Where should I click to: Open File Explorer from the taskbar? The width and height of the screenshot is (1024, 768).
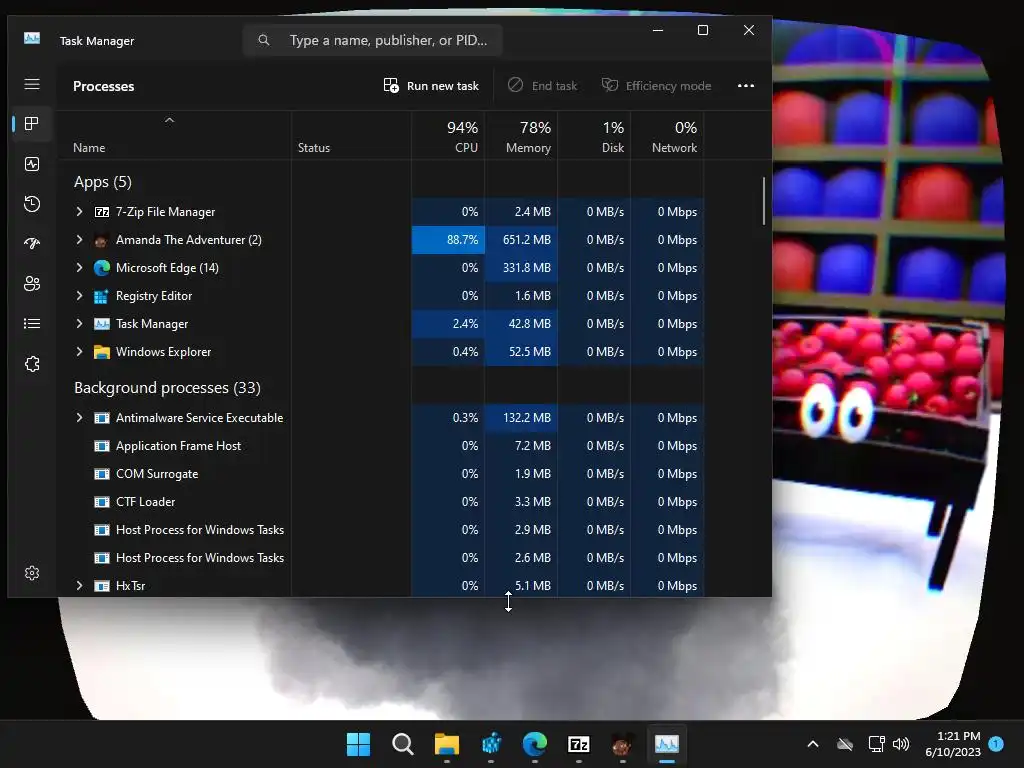click(x=447, y=744)
